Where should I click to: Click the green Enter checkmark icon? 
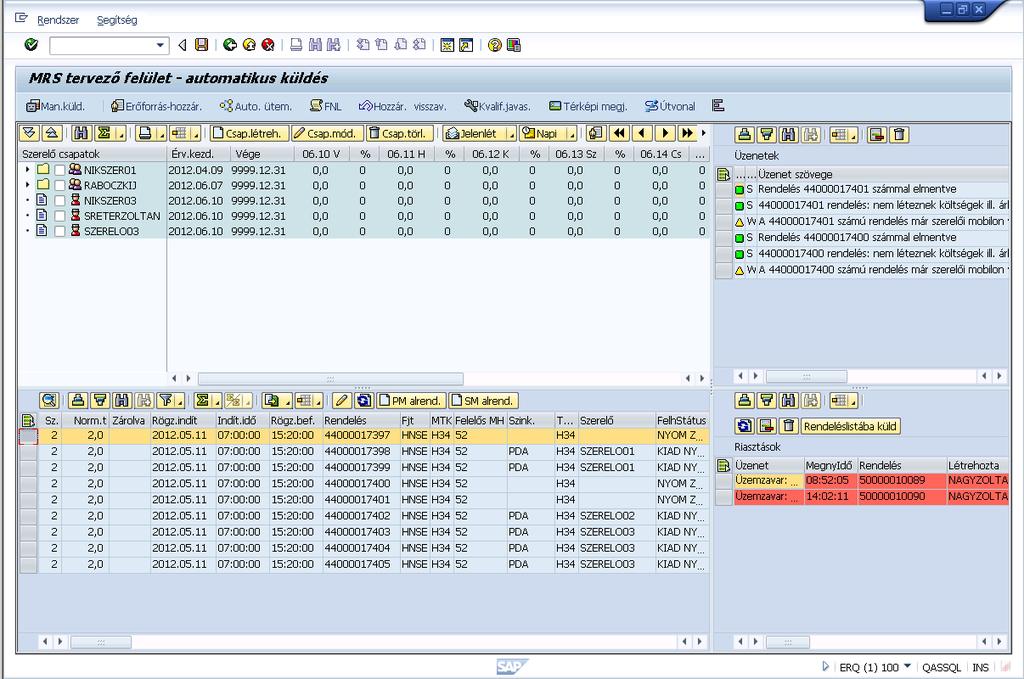31,45
